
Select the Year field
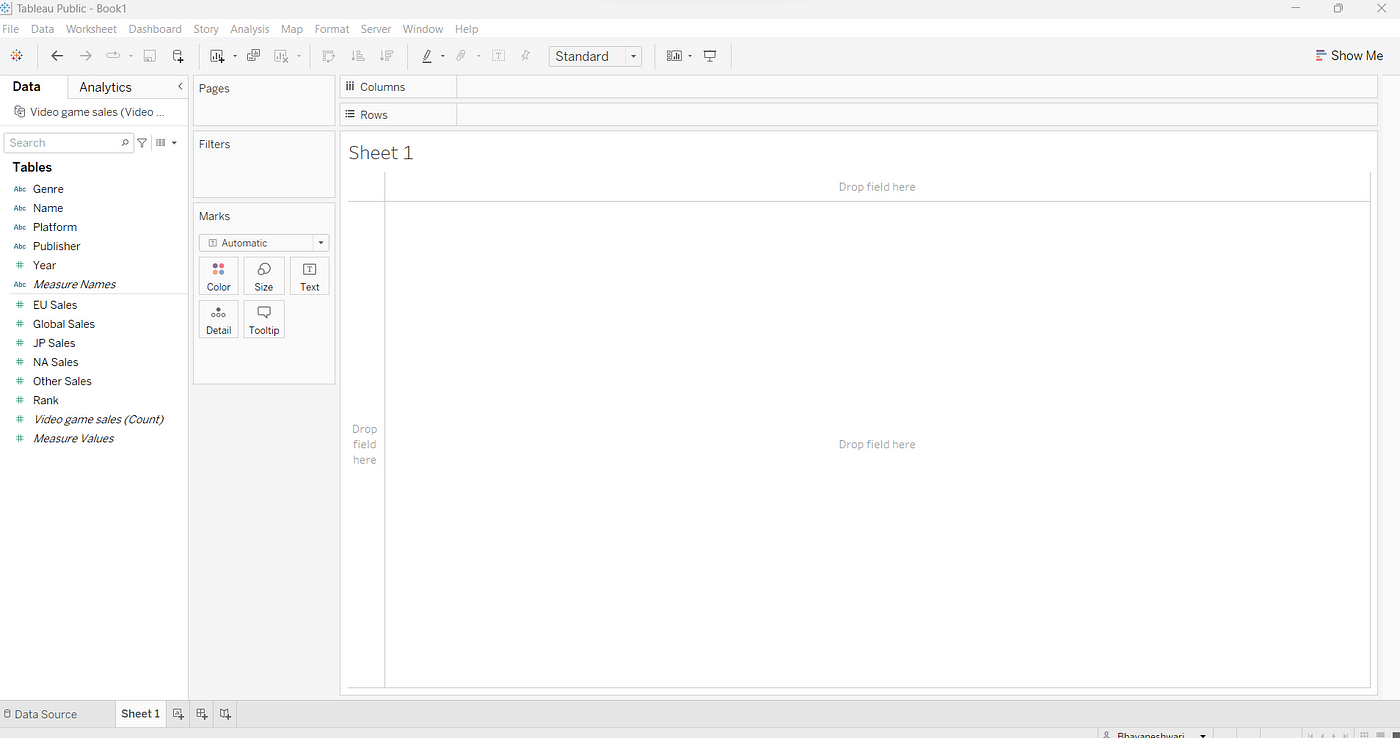(x=45, y=265)
